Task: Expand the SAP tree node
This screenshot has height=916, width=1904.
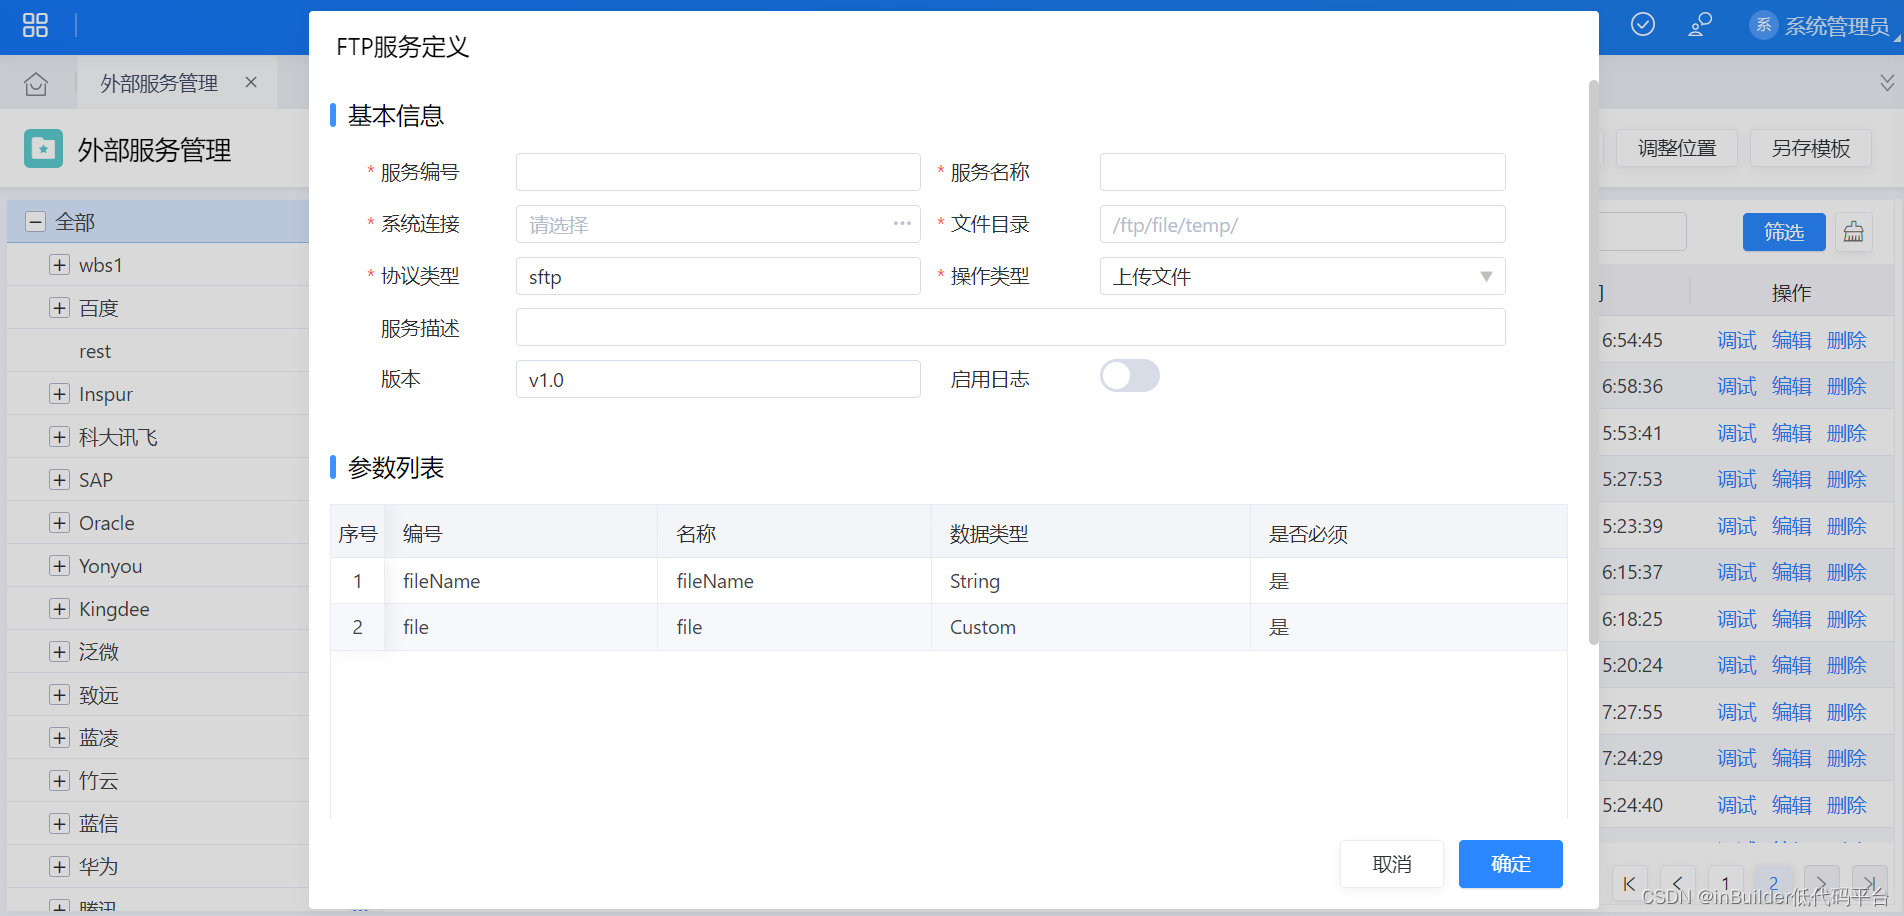Action: [x=60, y=480]
